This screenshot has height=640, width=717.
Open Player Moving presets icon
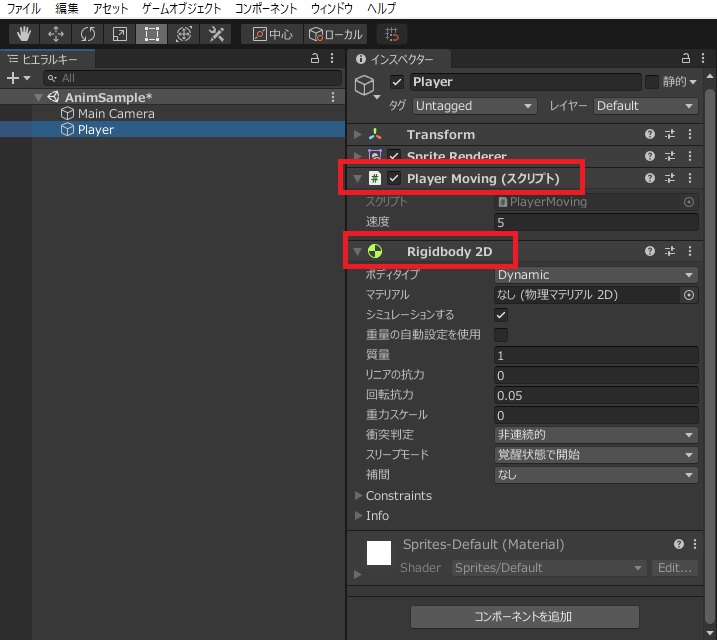point(670,178)
